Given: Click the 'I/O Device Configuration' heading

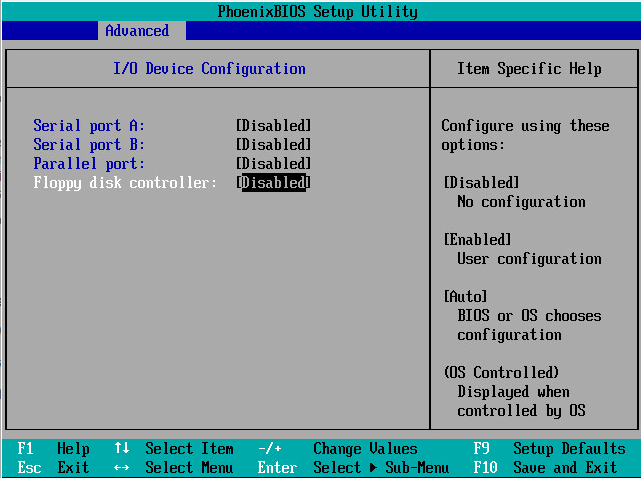Looking at the screenshot, I should 209,68.
